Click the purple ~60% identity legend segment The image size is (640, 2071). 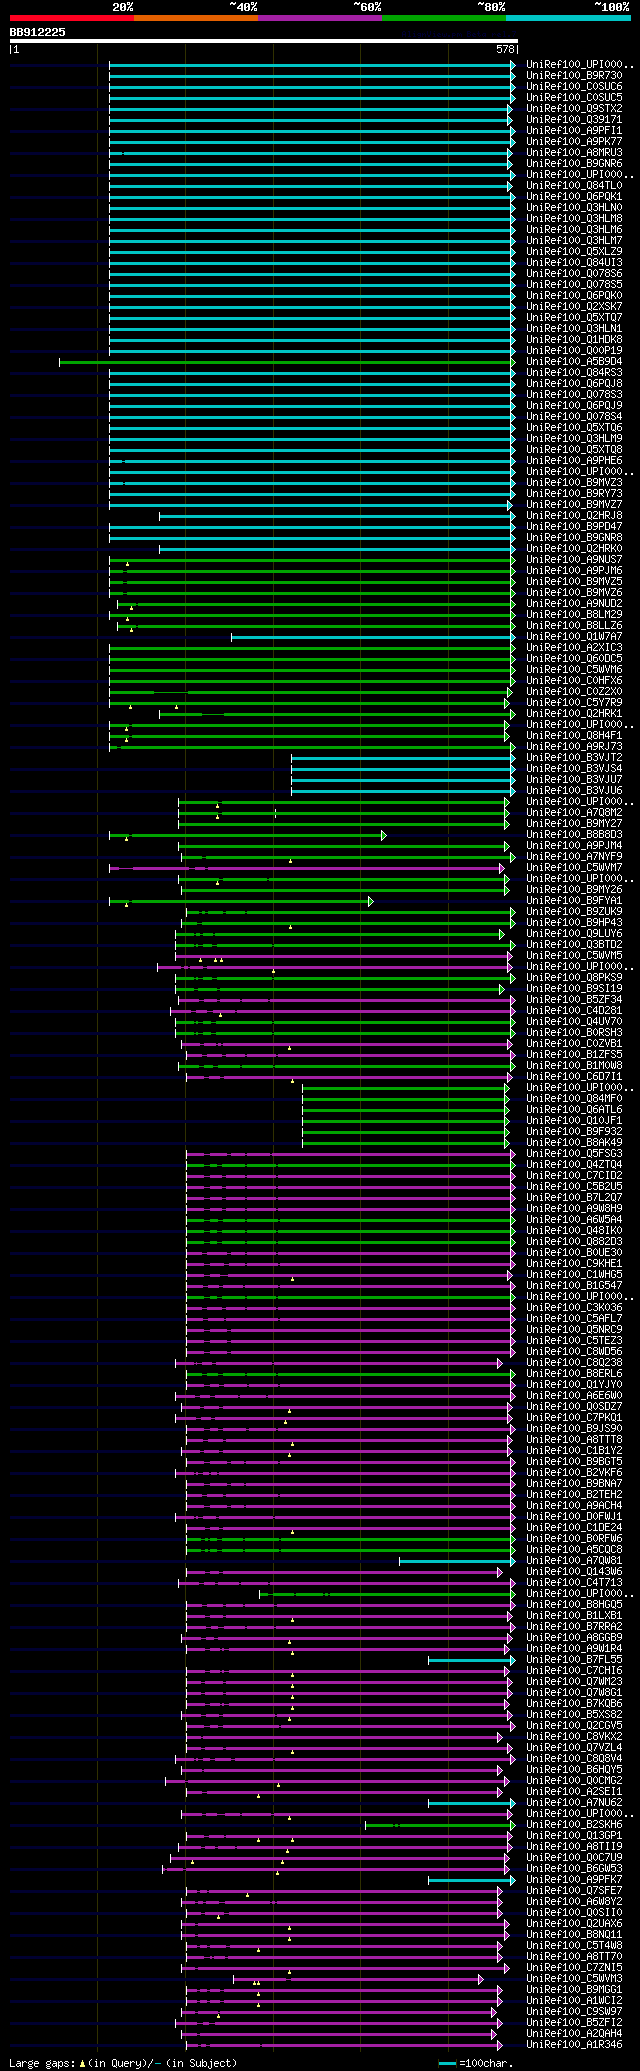320,18
